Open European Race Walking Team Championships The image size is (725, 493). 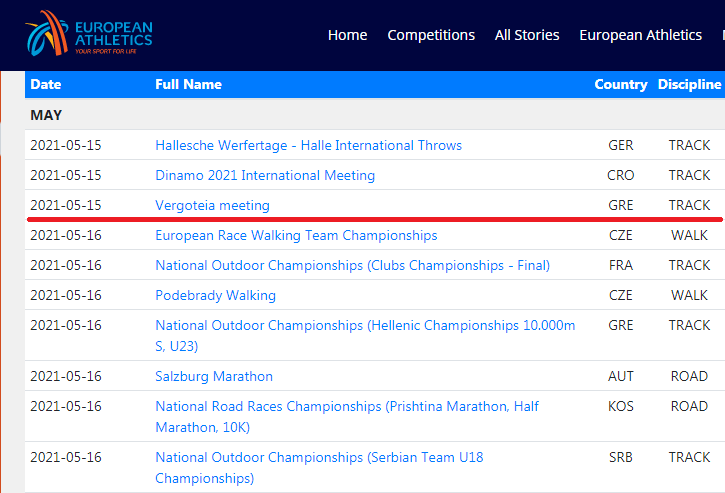pyautogui.click(x=296, y=236)
